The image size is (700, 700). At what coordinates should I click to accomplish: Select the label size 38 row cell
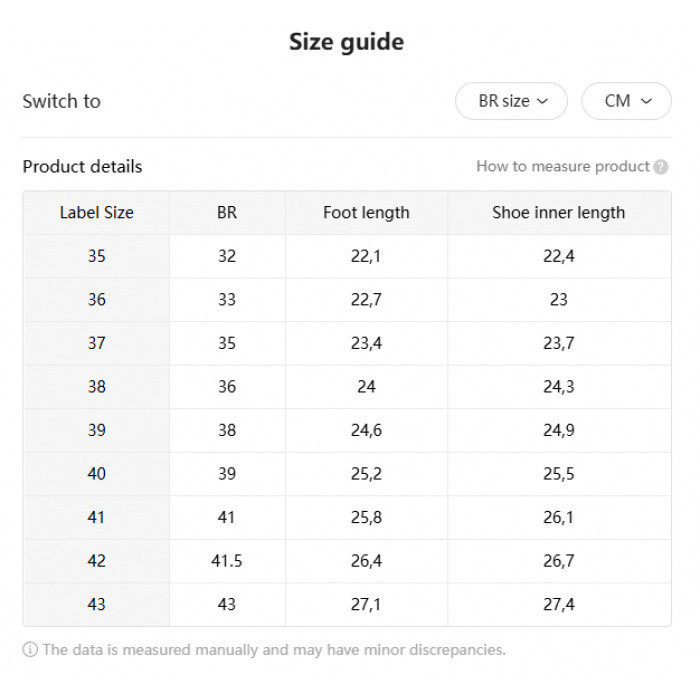point(96,387)
